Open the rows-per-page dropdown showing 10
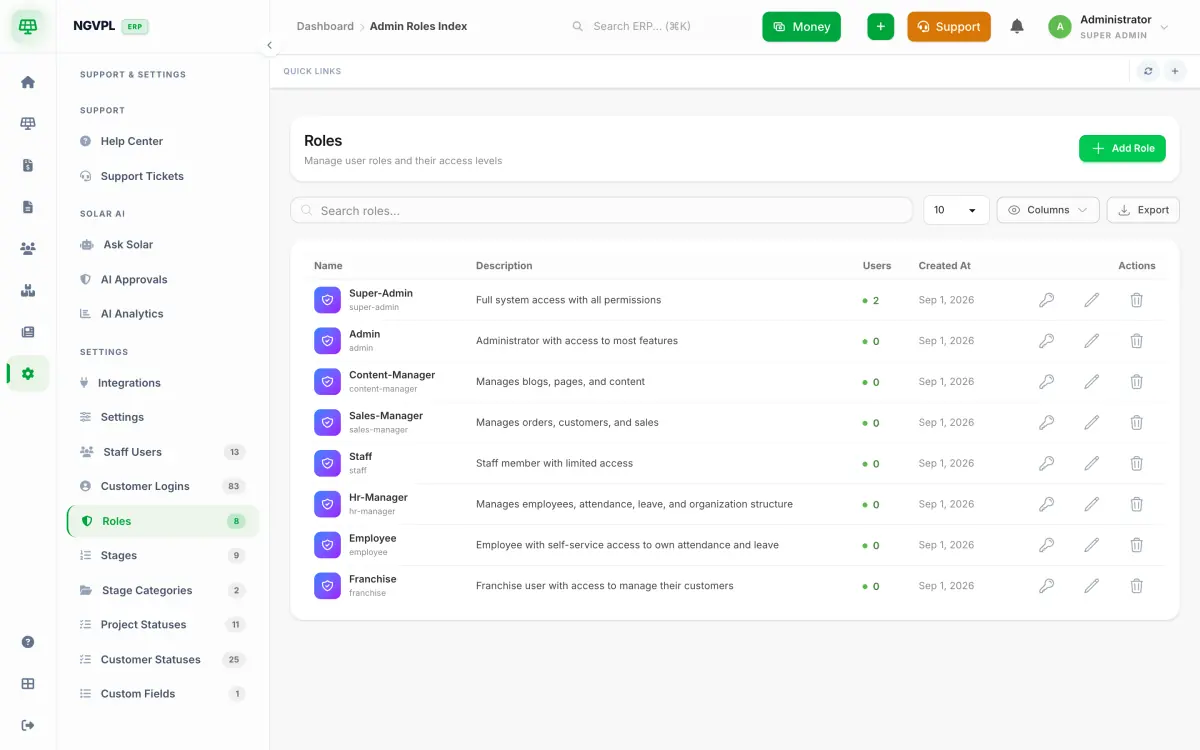Viewport: 1200px width, 750px height. click(x=956, y=210)
